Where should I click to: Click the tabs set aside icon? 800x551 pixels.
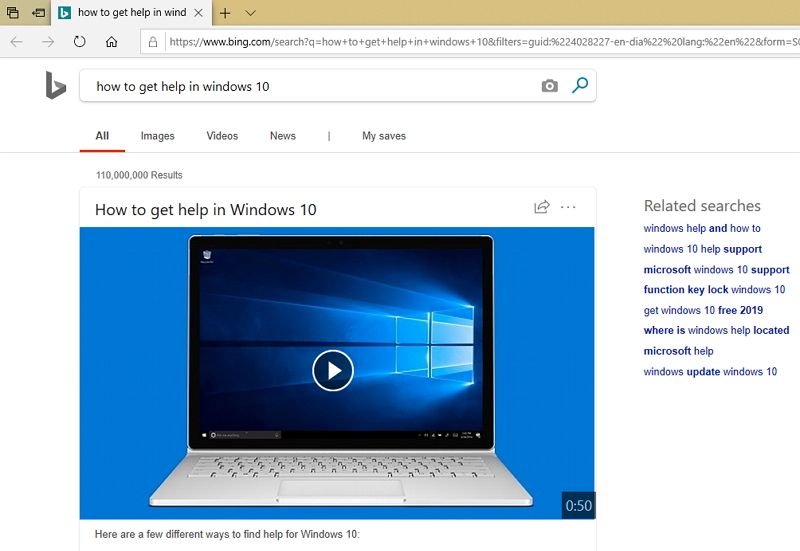(x=13, y=12)
